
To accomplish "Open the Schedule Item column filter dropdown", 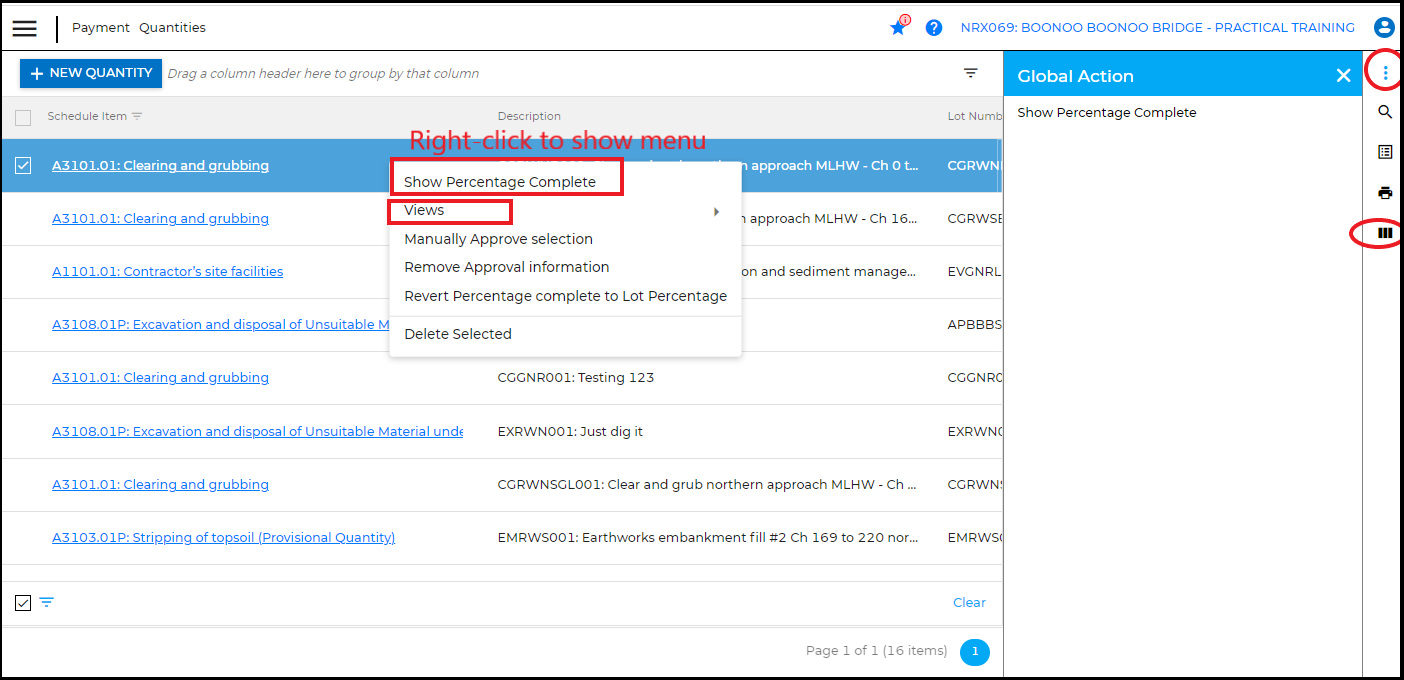I will click(x=137, y=116).
